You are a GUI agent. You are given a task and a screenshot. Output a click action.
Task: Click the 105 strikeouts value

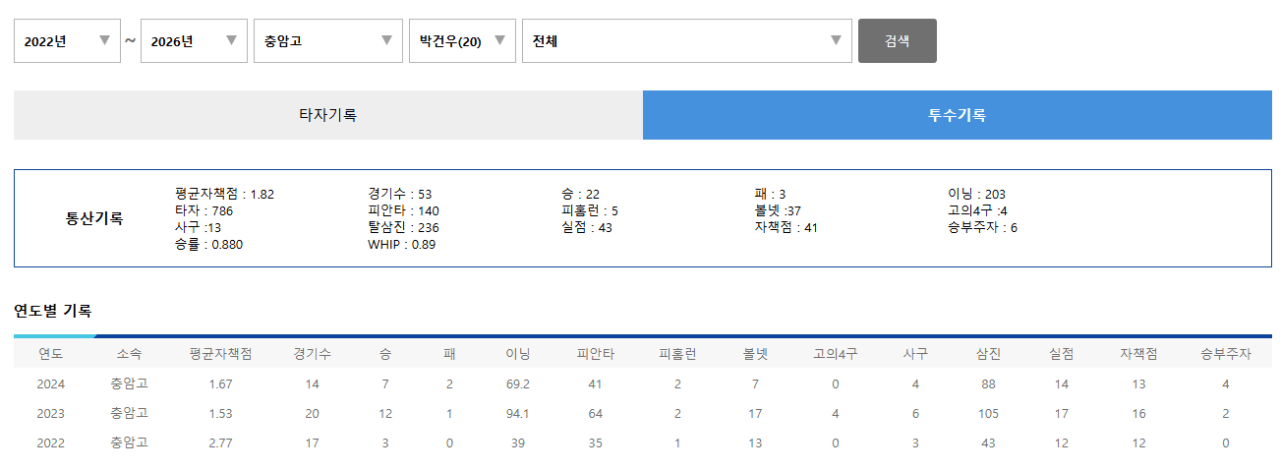pos(988,412)
